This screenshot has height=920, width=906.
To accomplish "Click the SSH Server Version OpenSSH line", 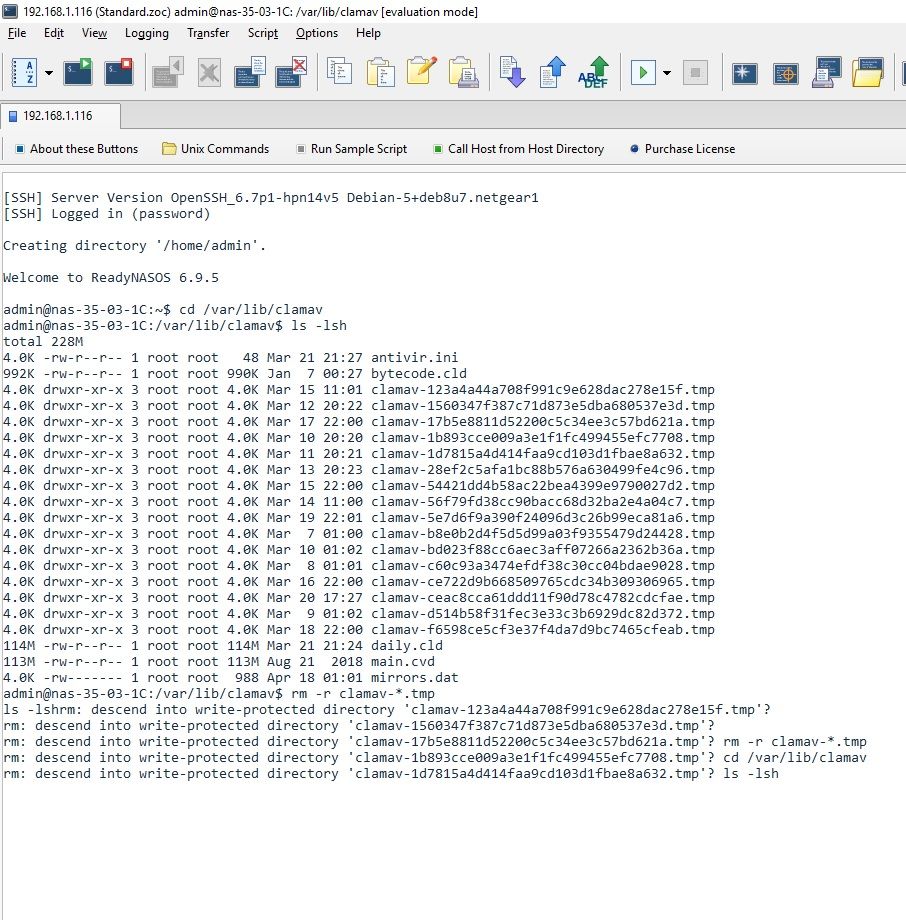I will click(271, 198).
